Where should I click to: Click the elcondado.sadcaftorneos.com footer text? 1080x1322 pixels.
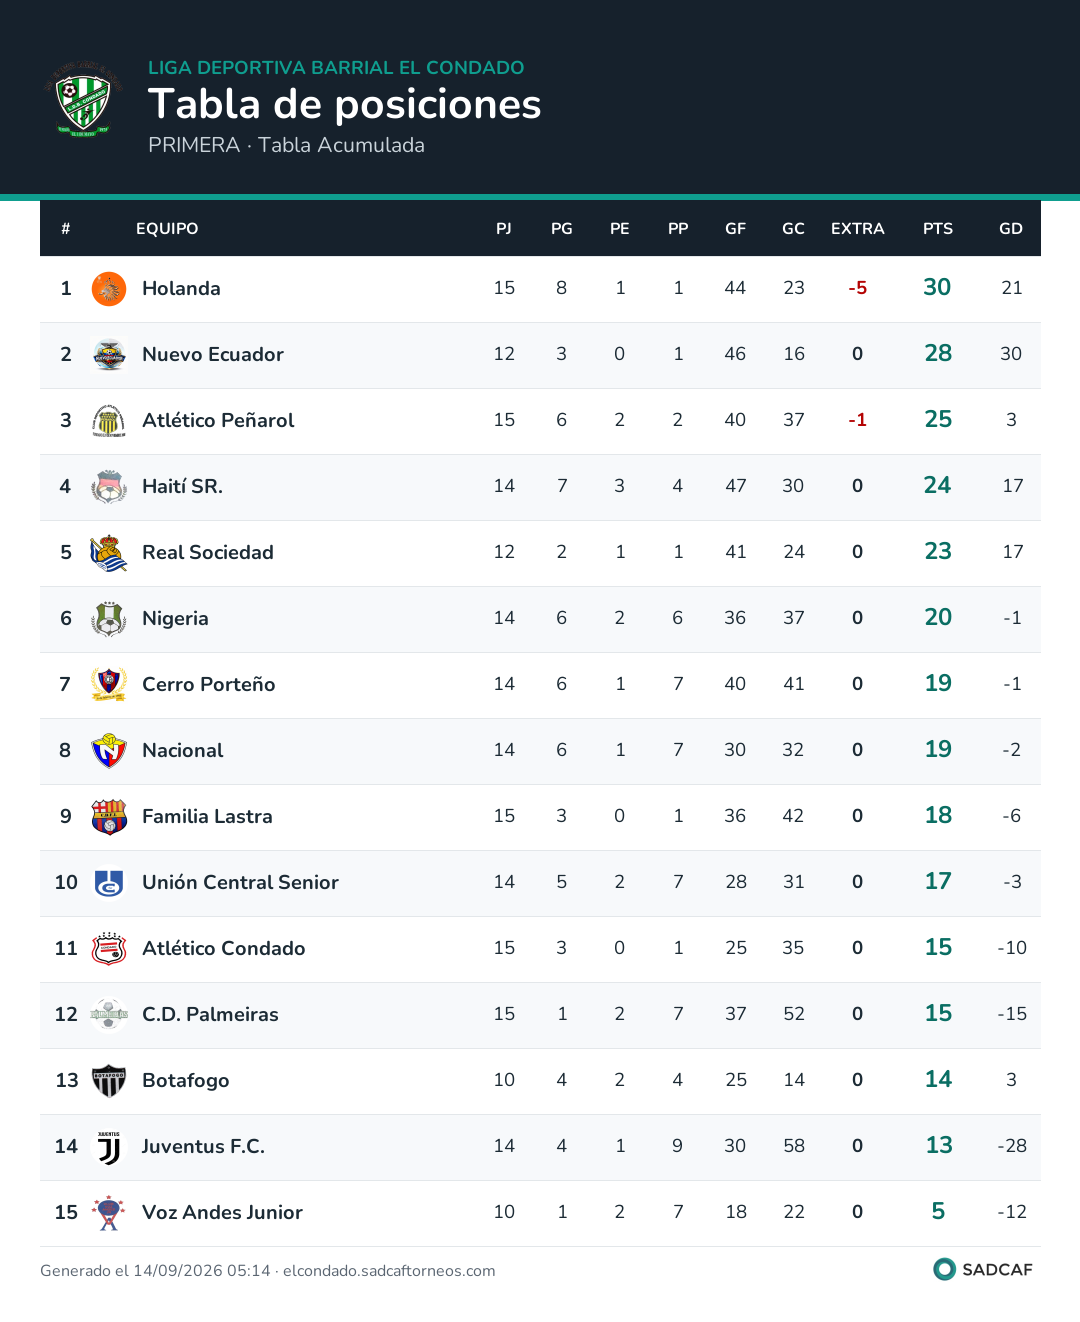click(389, 1271)
